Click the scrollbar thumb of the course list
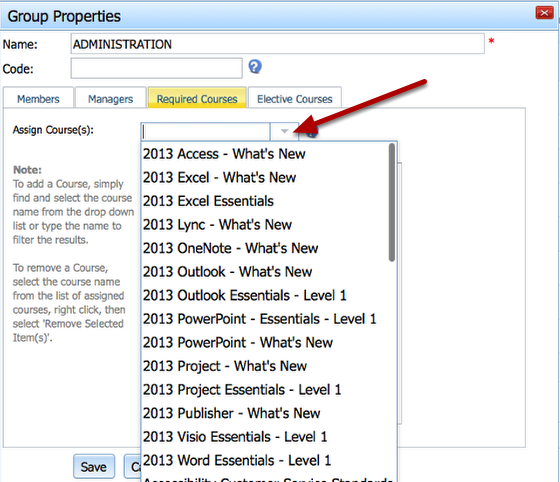The image size is (560, 482). point(392,202)
